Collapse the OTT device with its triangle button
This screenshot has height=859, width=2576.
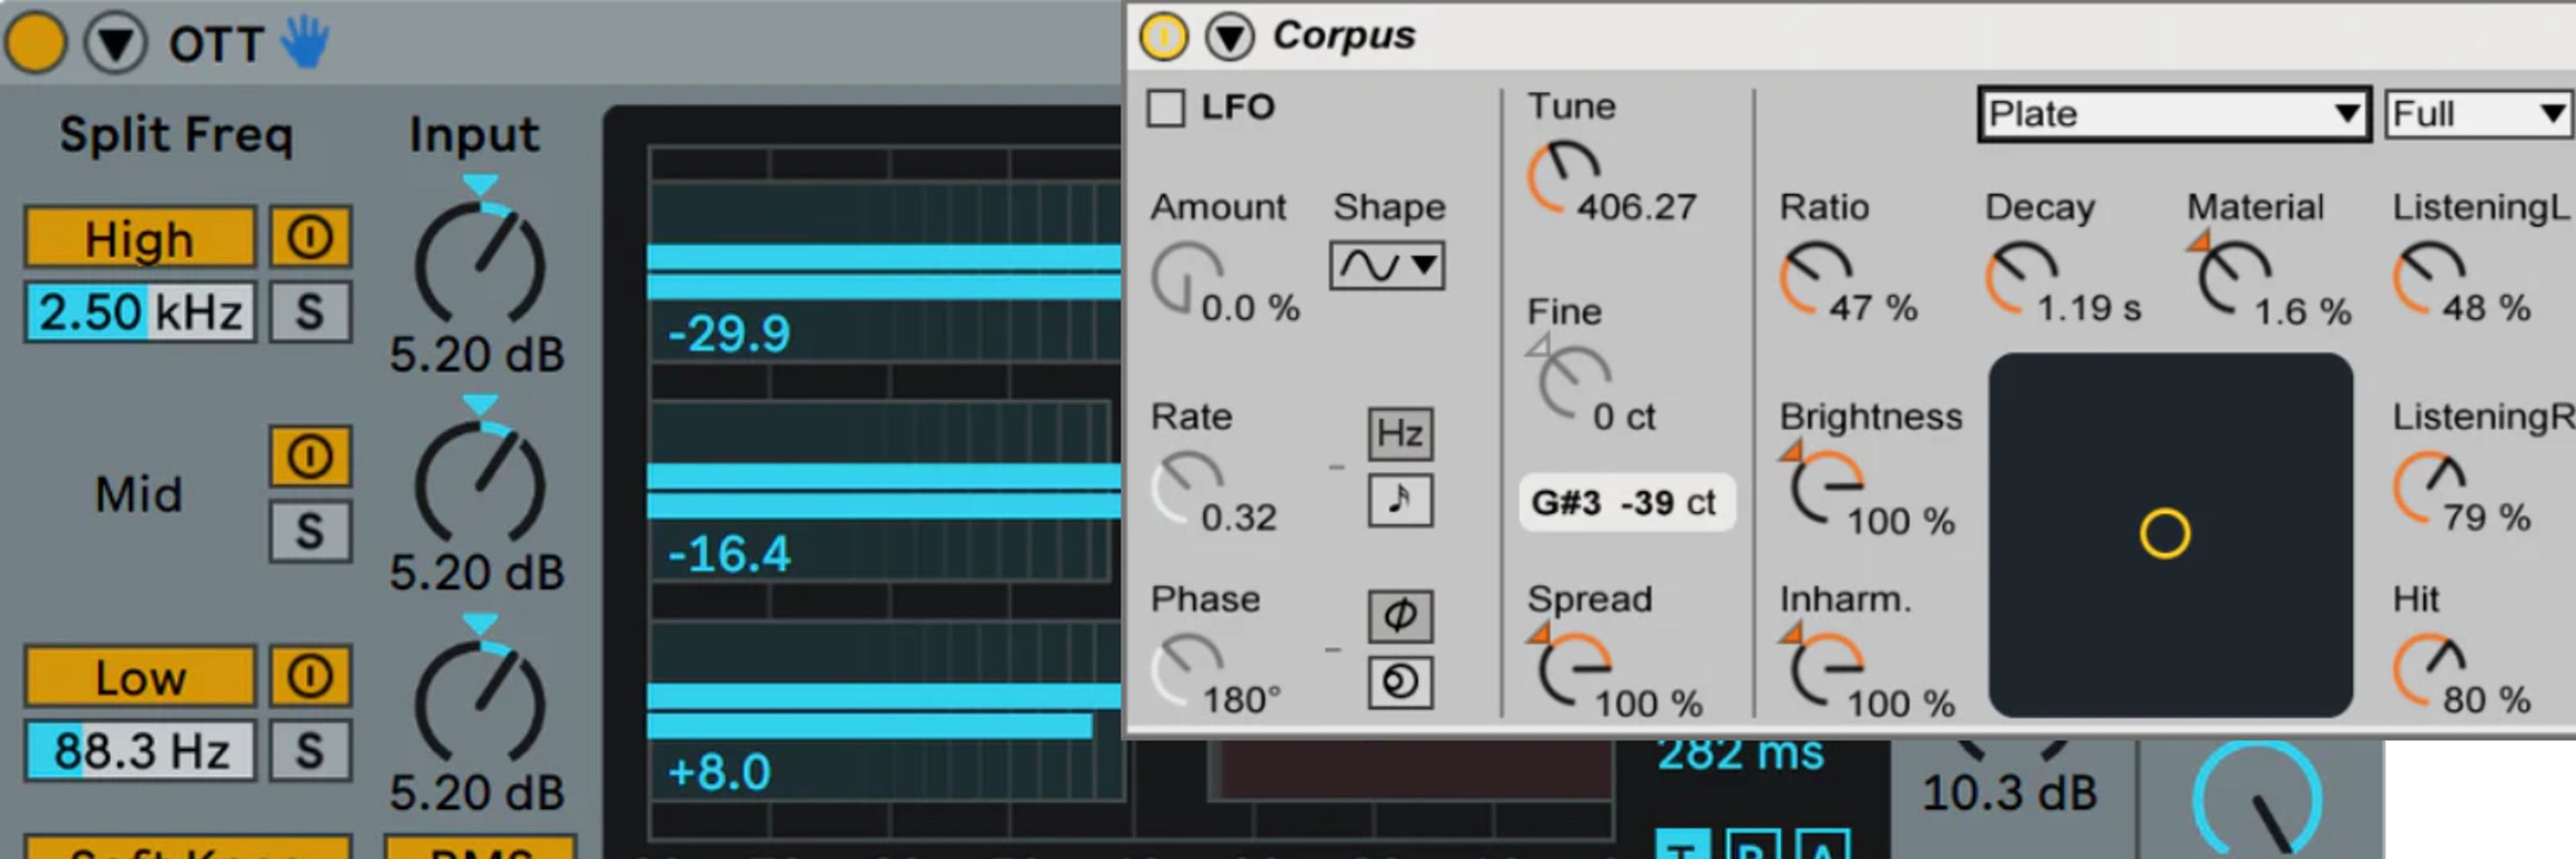tap(116, 42)
